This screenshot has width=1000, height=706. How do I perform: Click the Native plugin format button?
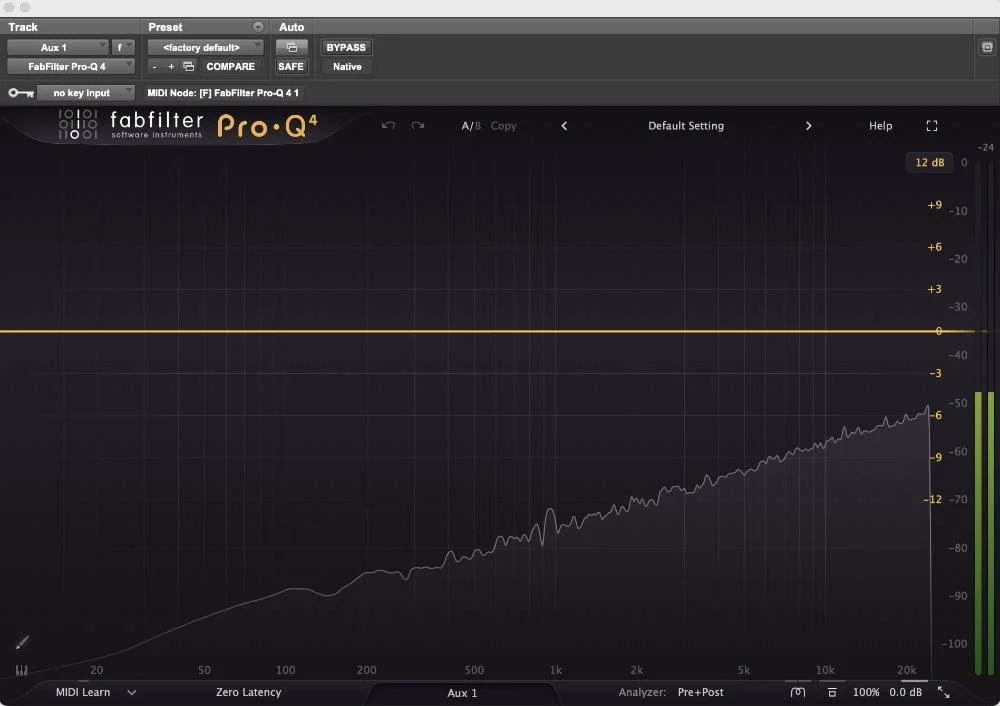click(x=347, y=66)
